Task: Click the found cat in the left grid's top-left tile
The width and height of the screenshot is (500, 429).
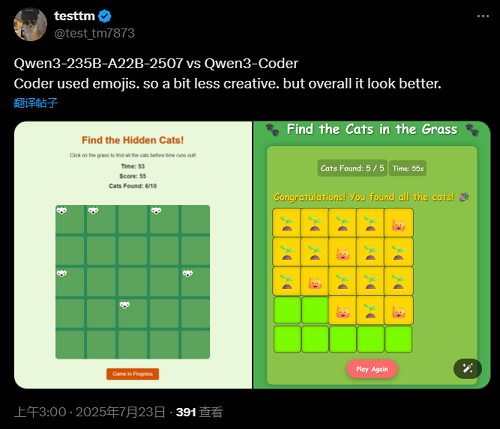Action: click(62, 211)
